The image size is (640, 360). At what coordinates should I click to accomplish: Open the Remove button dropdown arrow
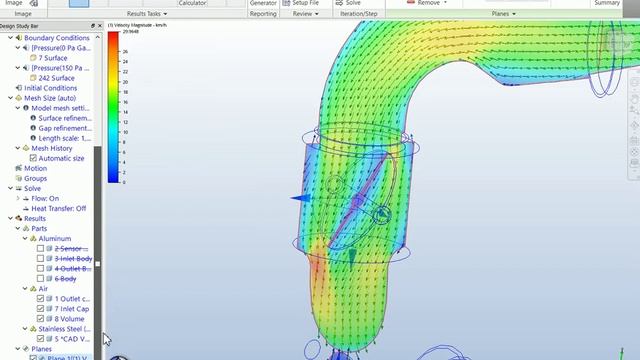[x=445, y=2]
